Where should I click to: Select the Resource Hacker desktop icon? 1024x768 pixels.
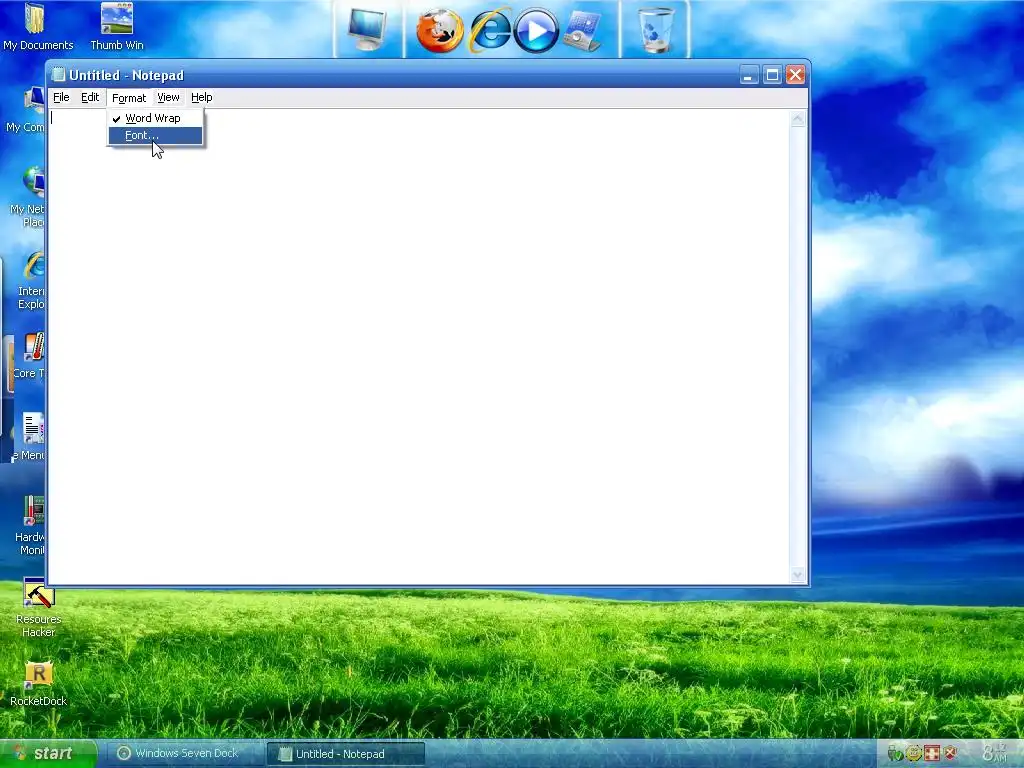[39, 607]
